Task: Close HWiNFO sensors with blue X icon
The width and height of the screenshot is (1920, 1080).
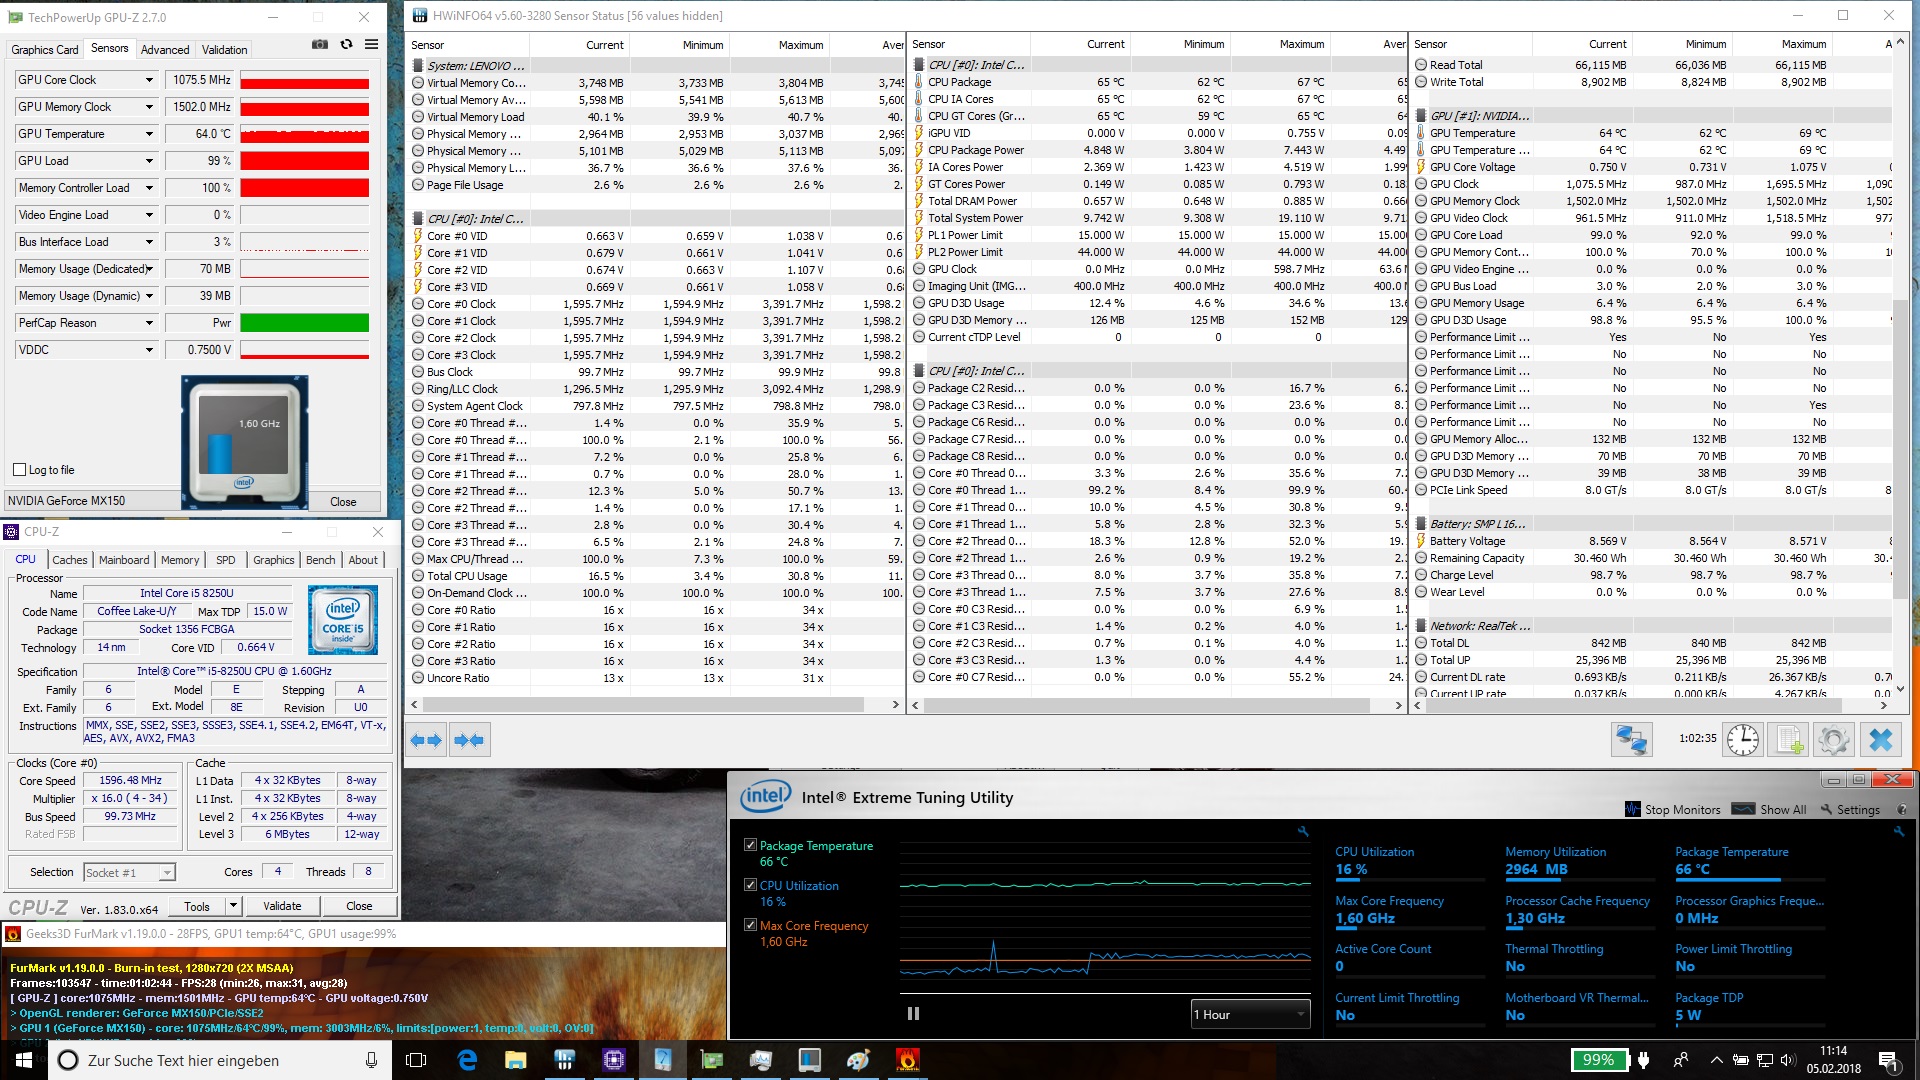Action: tap(1880, 739)
